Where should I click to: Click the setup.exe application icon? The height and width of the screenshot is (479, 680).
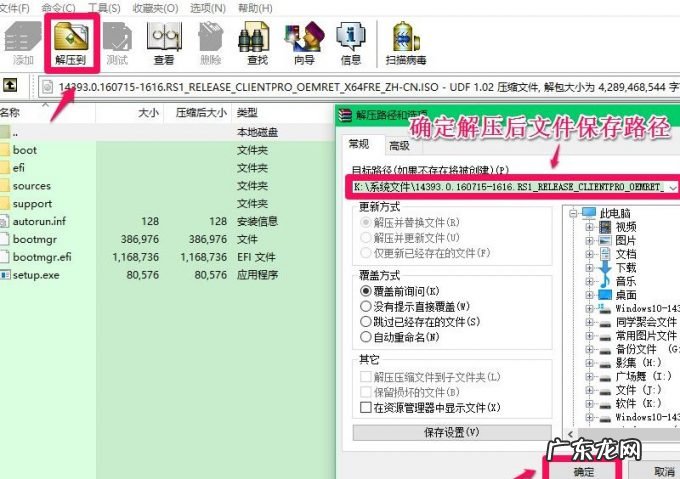(5, 275)
